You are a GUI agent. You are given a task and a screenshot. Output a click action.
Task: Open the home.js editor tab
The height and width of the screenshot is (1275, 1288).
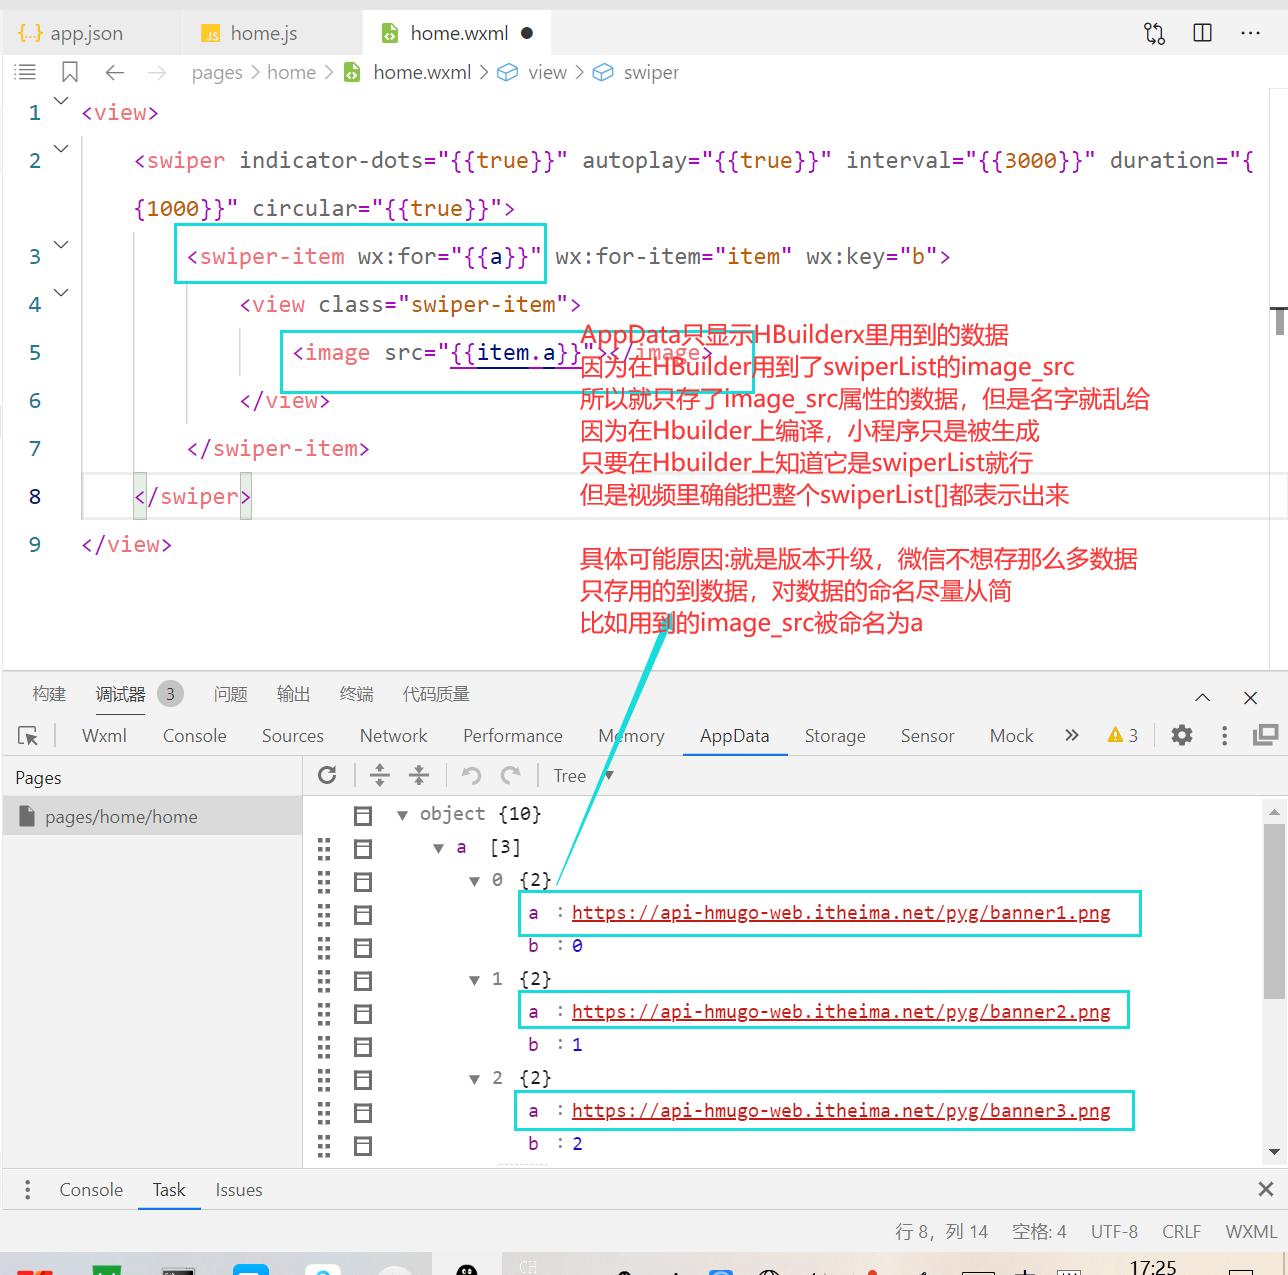point(263,33)
